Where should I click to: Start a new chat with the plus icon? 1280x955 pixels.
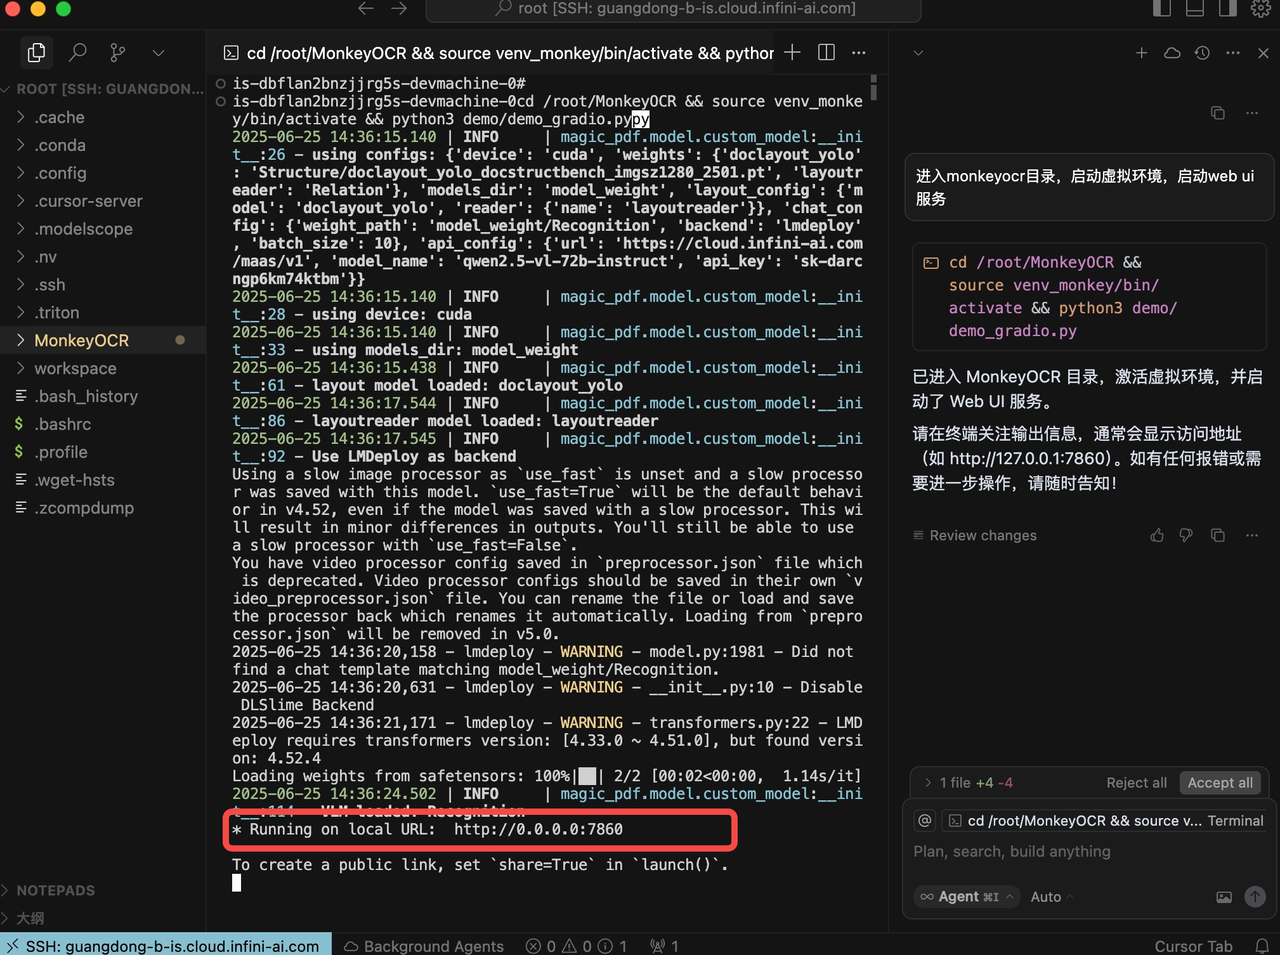(1142, 53)
